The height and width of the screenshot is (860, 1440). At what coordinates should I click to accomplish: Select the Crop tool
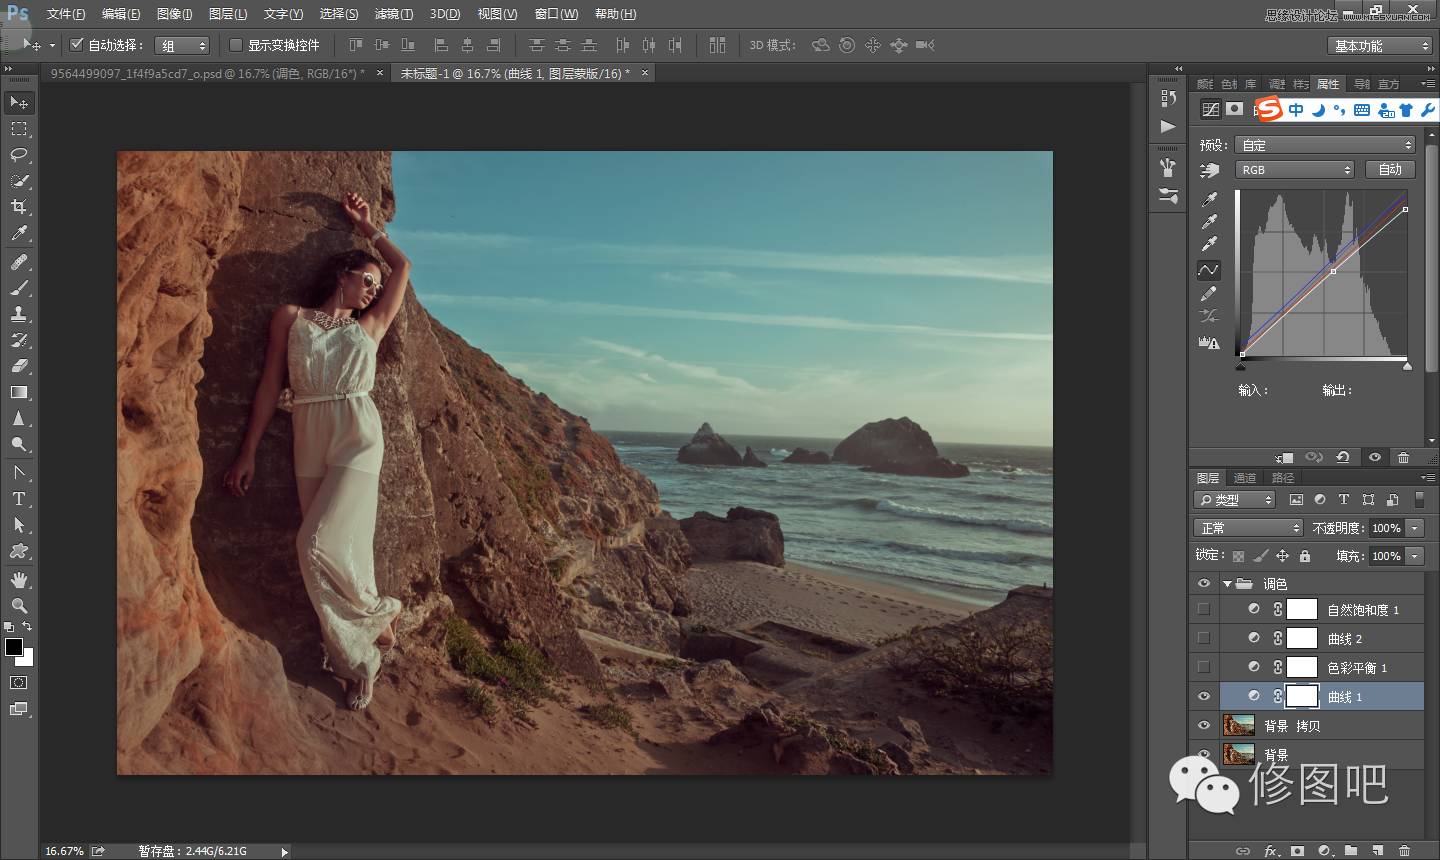[x=19, y=207]
